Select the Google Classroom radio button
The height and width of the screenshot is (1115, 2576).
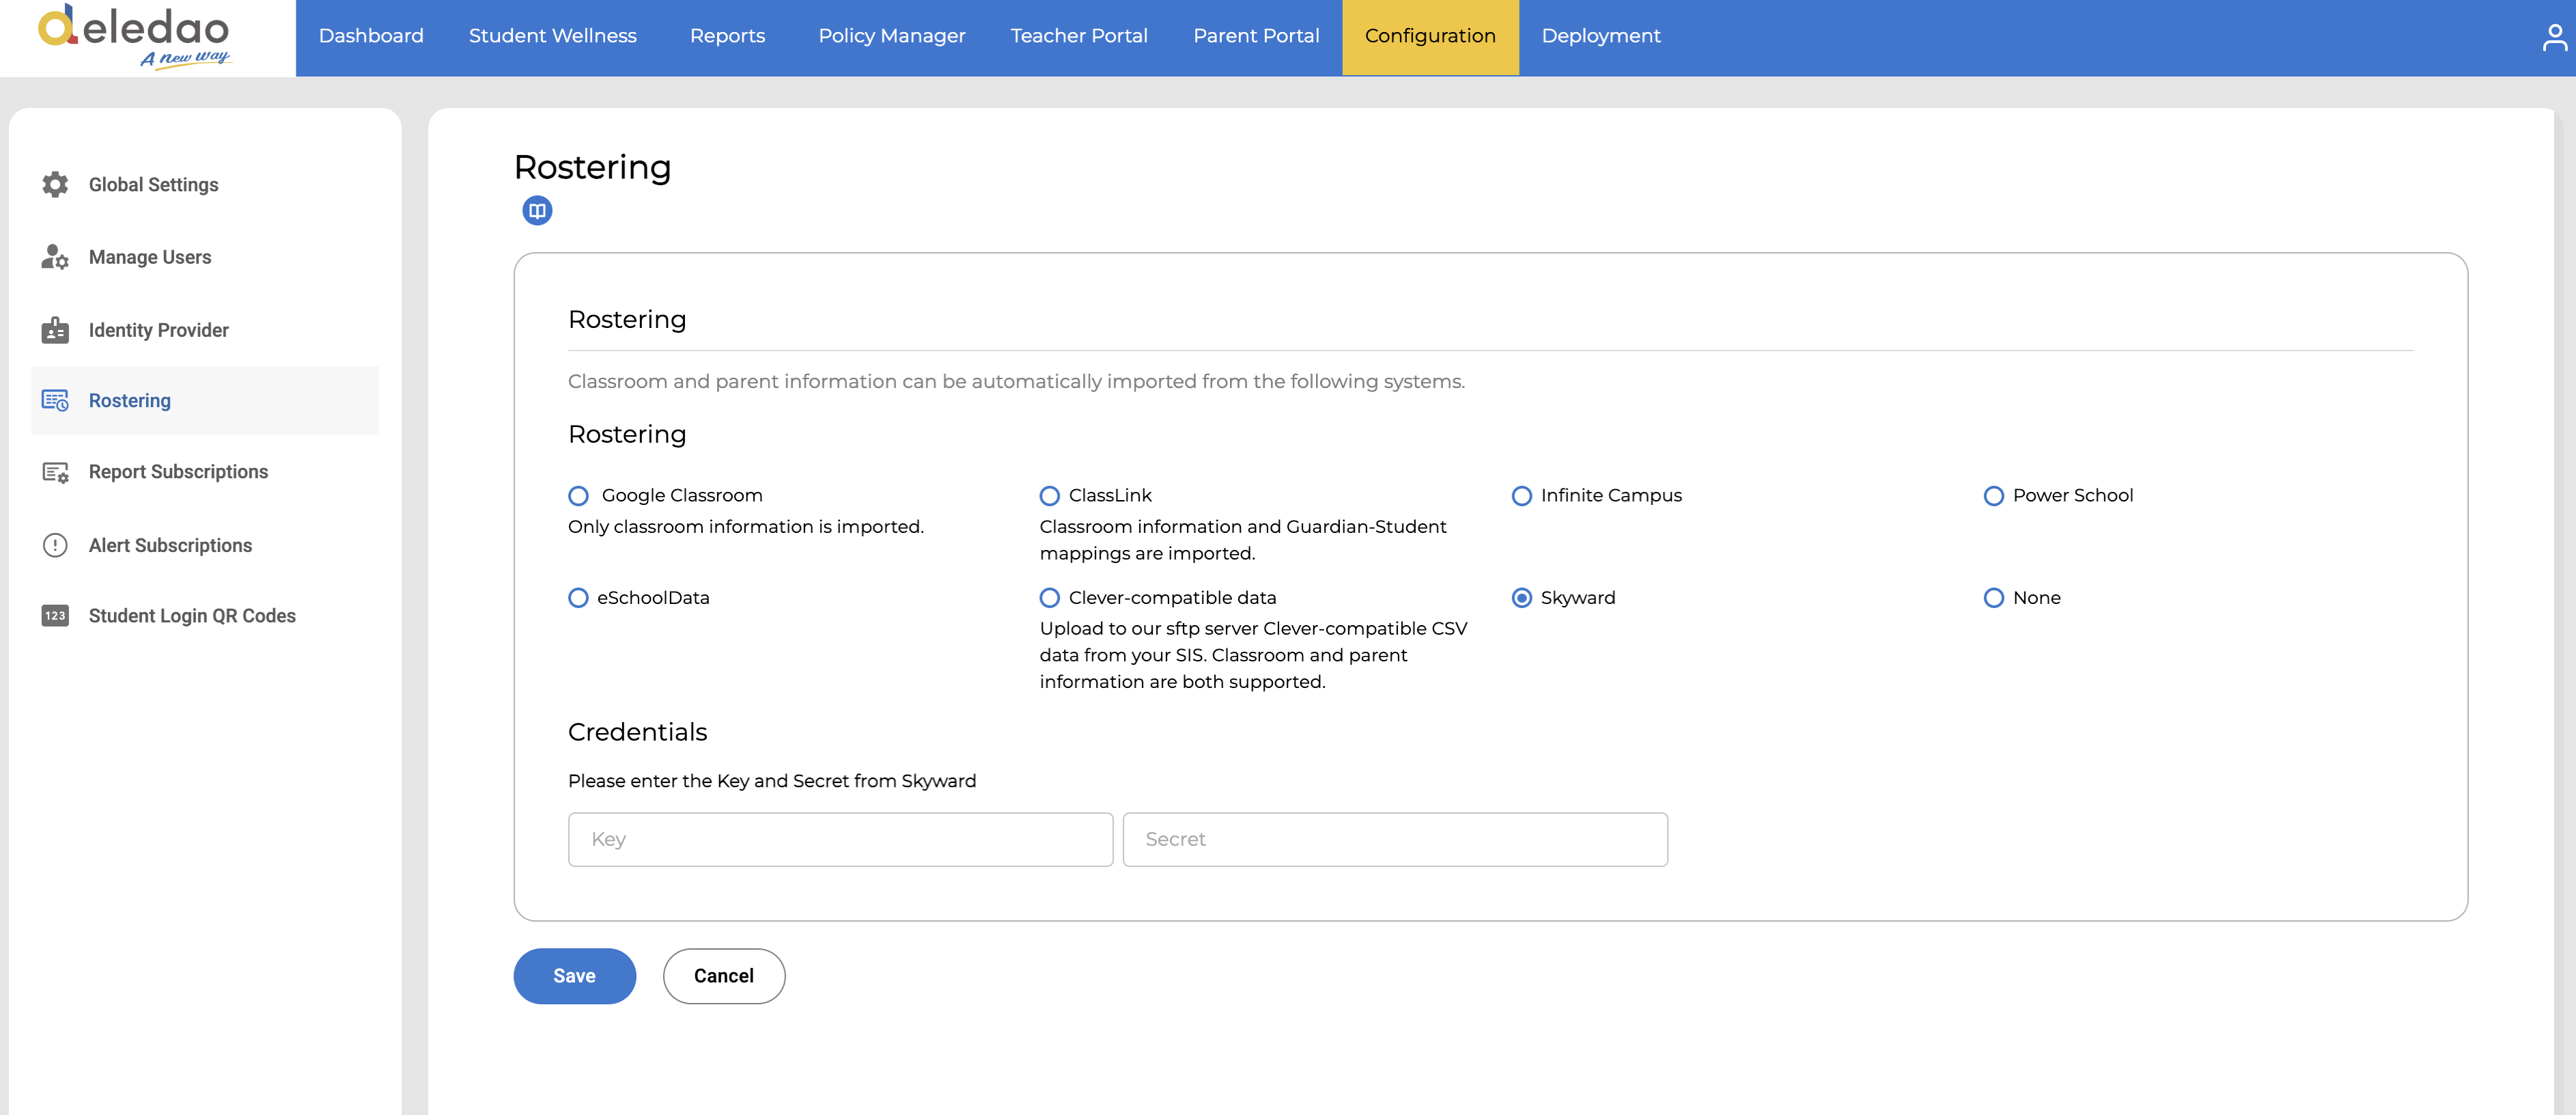tap(578, 496)
